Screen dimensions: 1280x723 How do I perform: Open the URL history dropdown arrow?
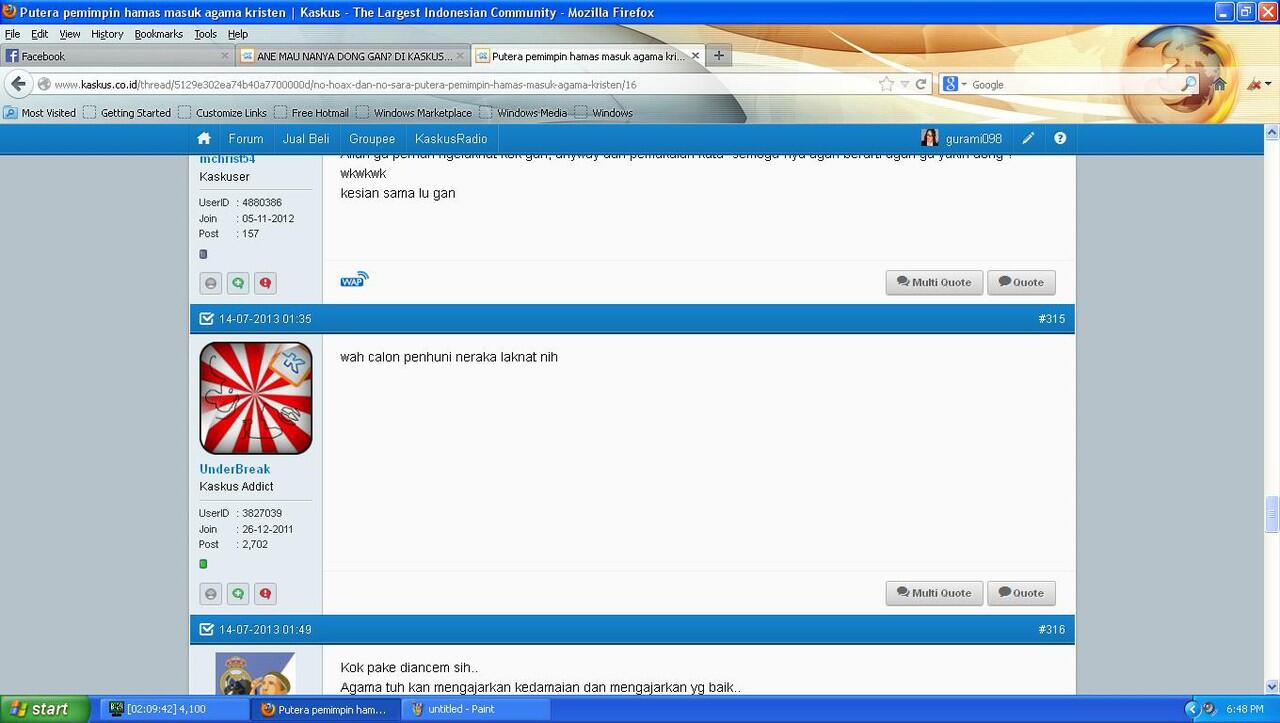click(904, 84)
